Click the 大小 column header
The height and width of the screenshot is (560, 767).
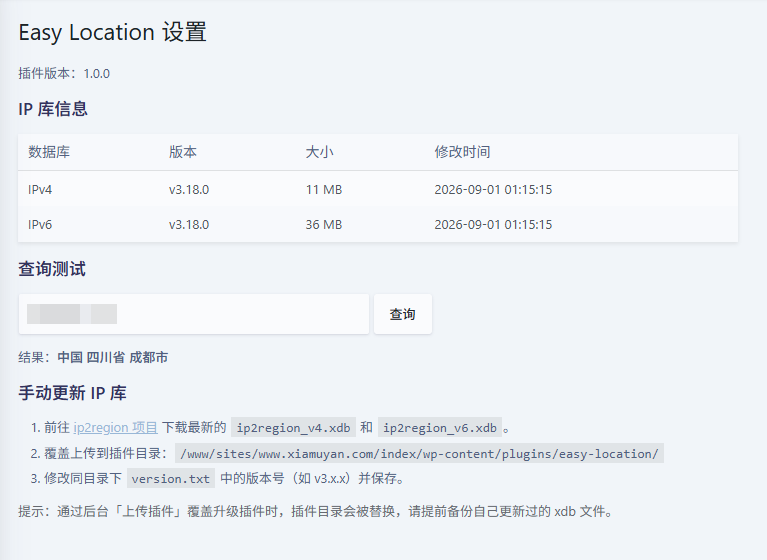319,152
